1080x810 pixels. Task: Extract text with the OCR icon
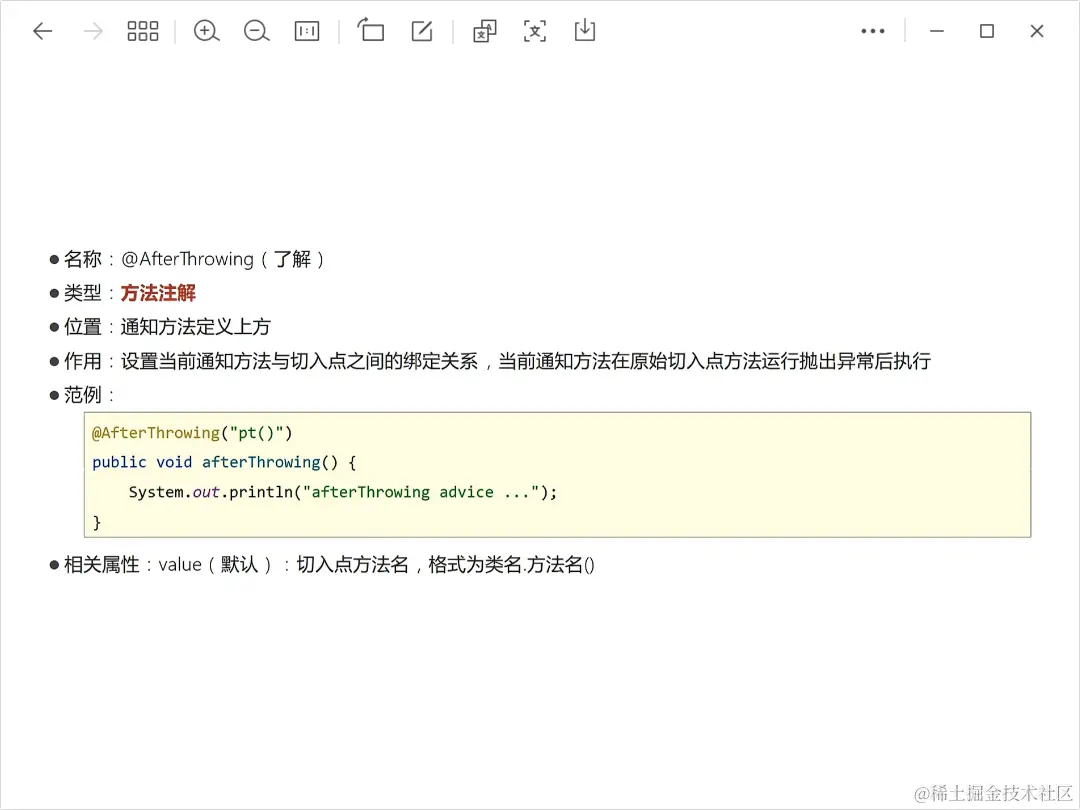pyautogui.click(x=534, y=31)
